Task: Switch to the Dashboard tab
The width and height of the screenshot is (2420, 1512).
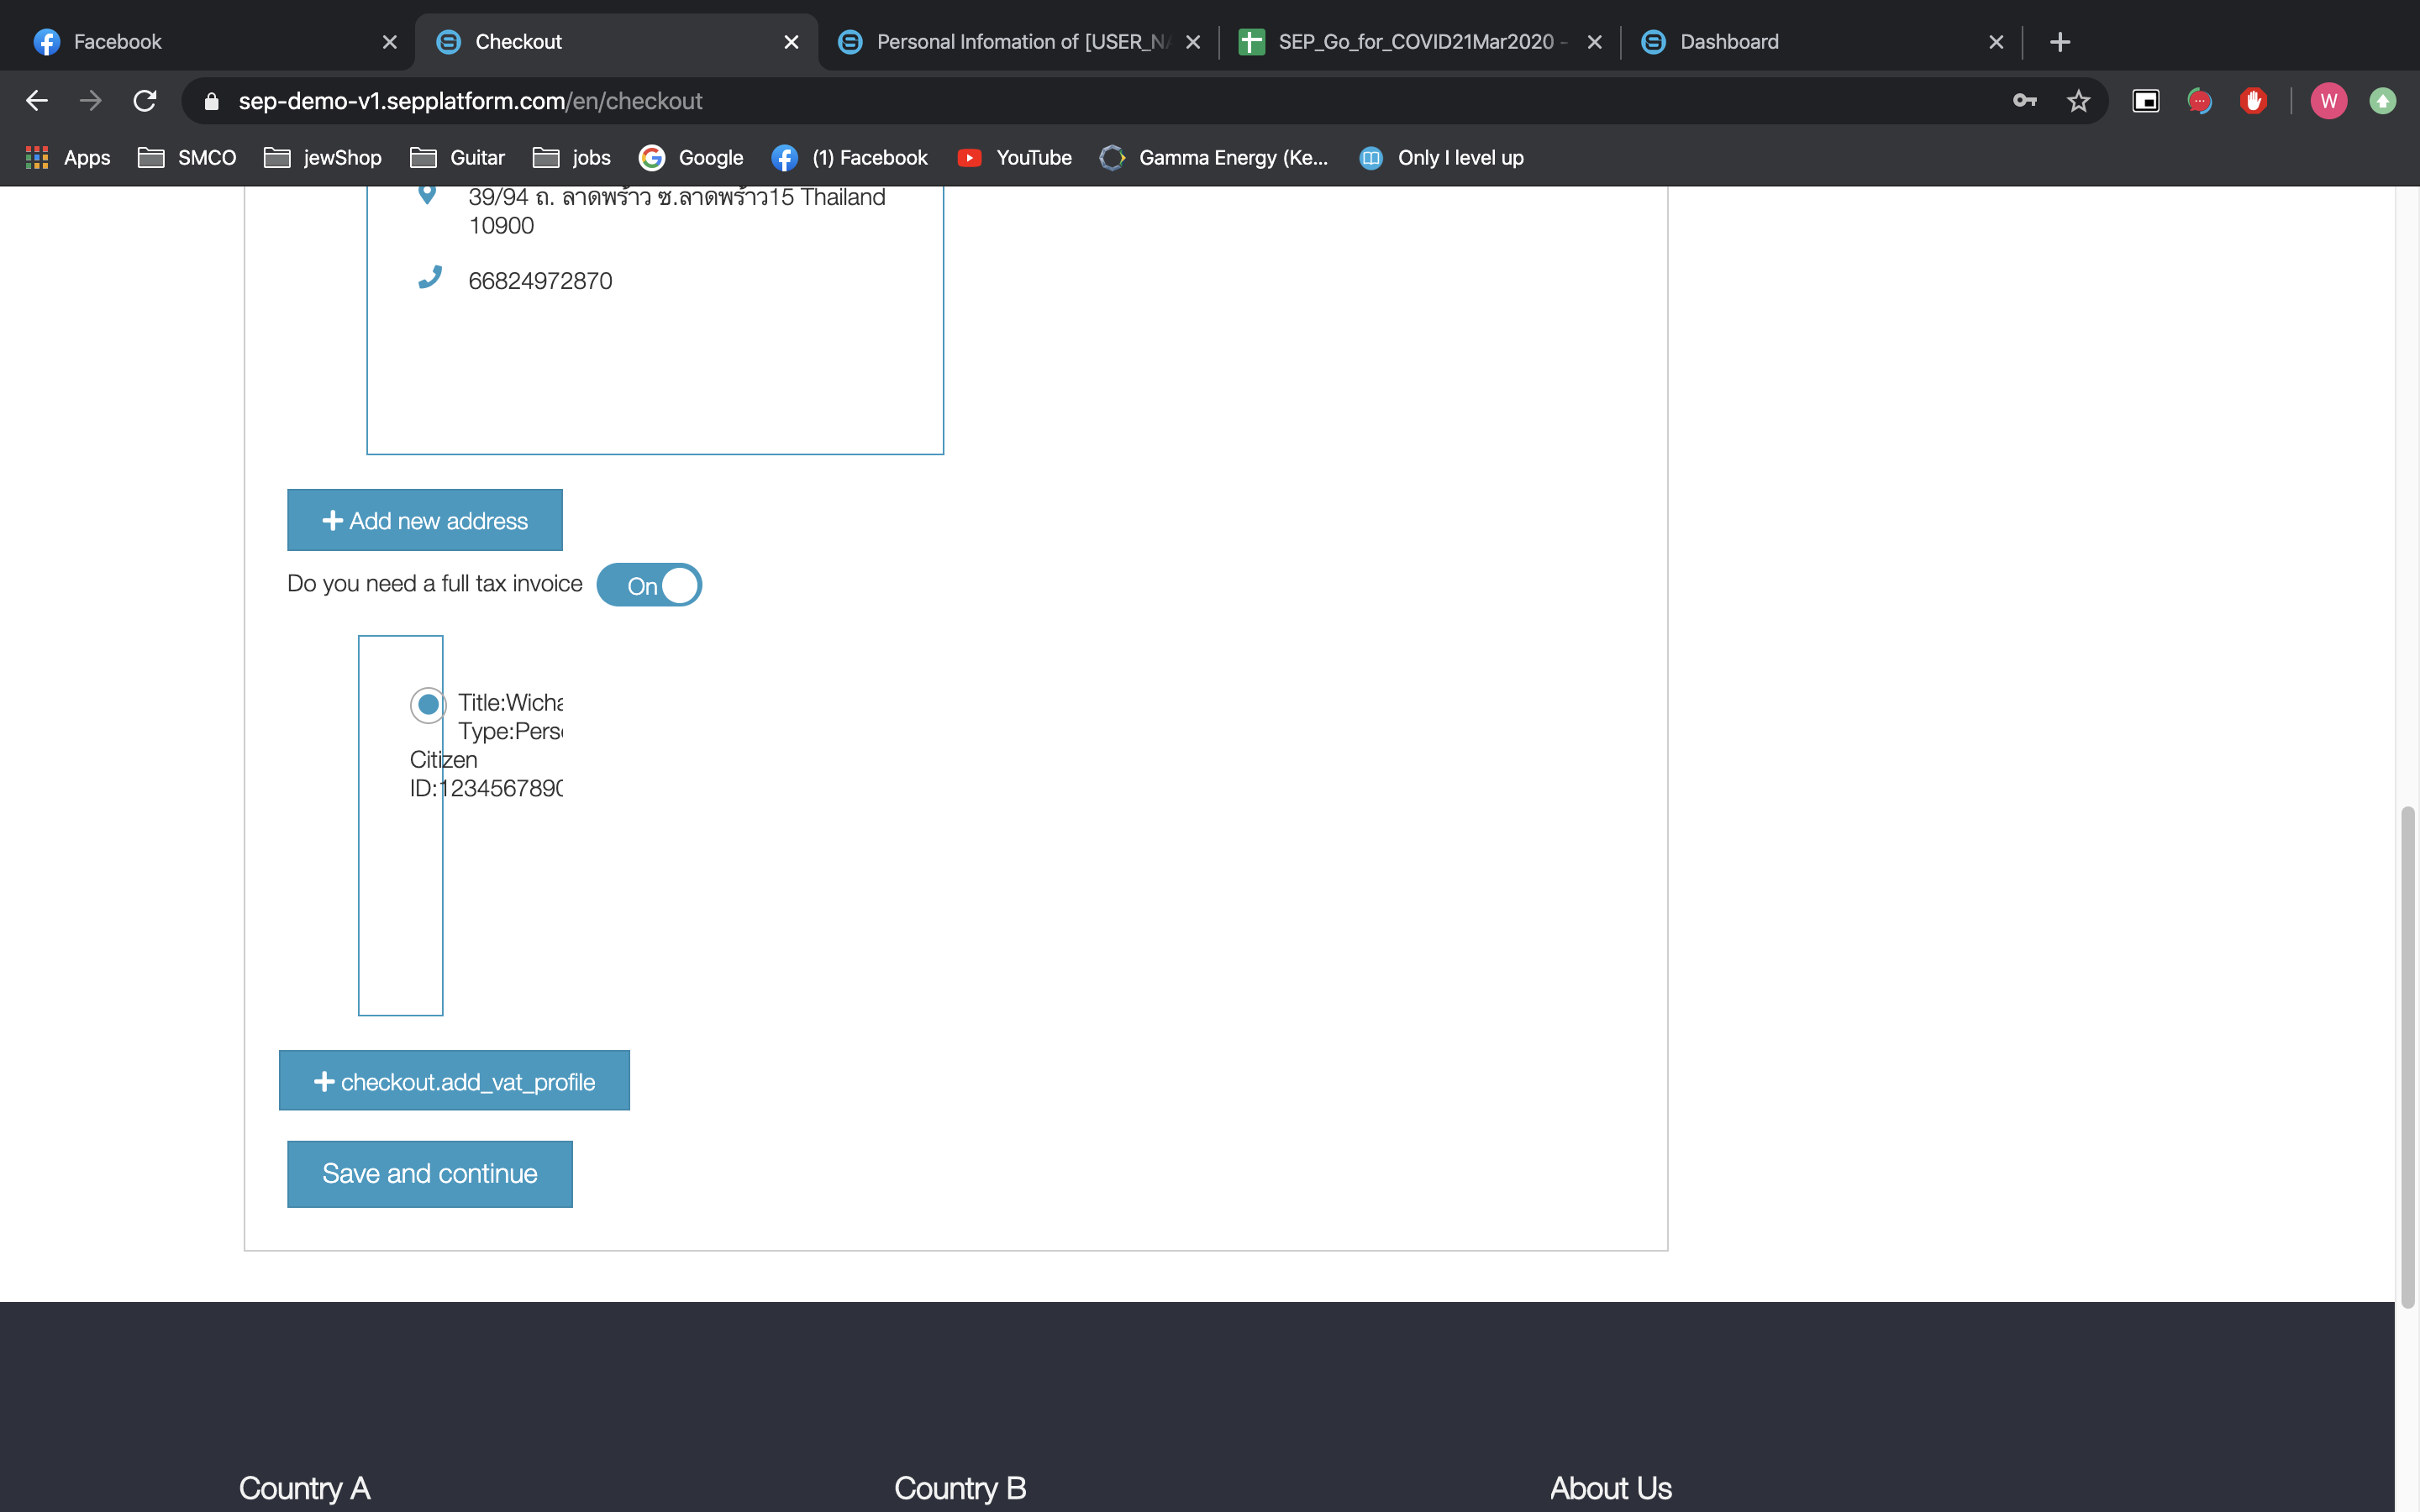Action: (1822, 42)
